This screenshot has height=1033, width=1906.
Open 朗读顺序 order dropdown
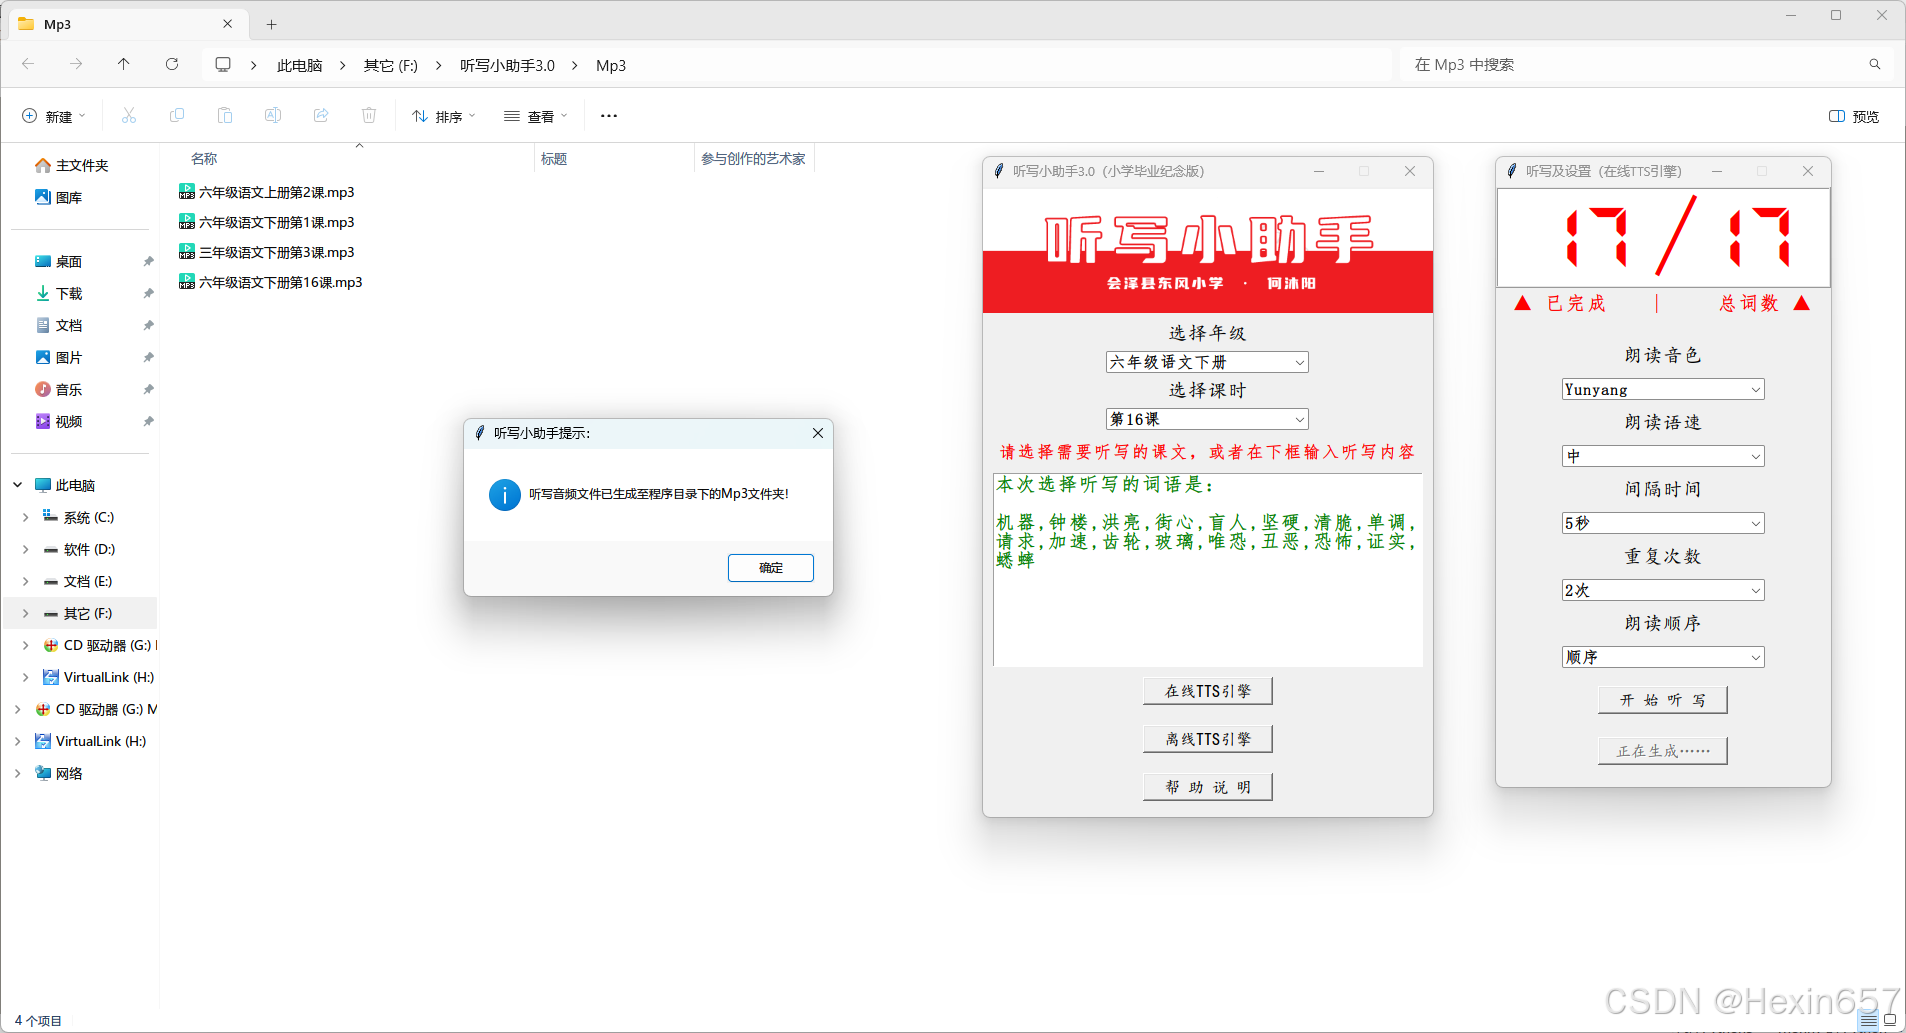pos(1663,657)
